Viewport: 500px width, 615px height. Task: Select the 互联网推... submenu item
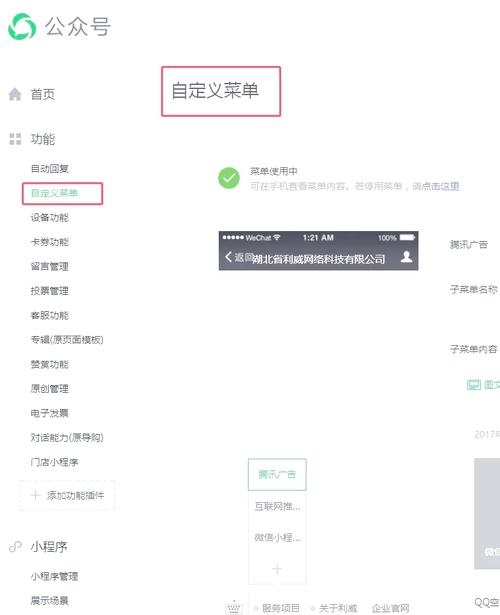pos(277,506)
